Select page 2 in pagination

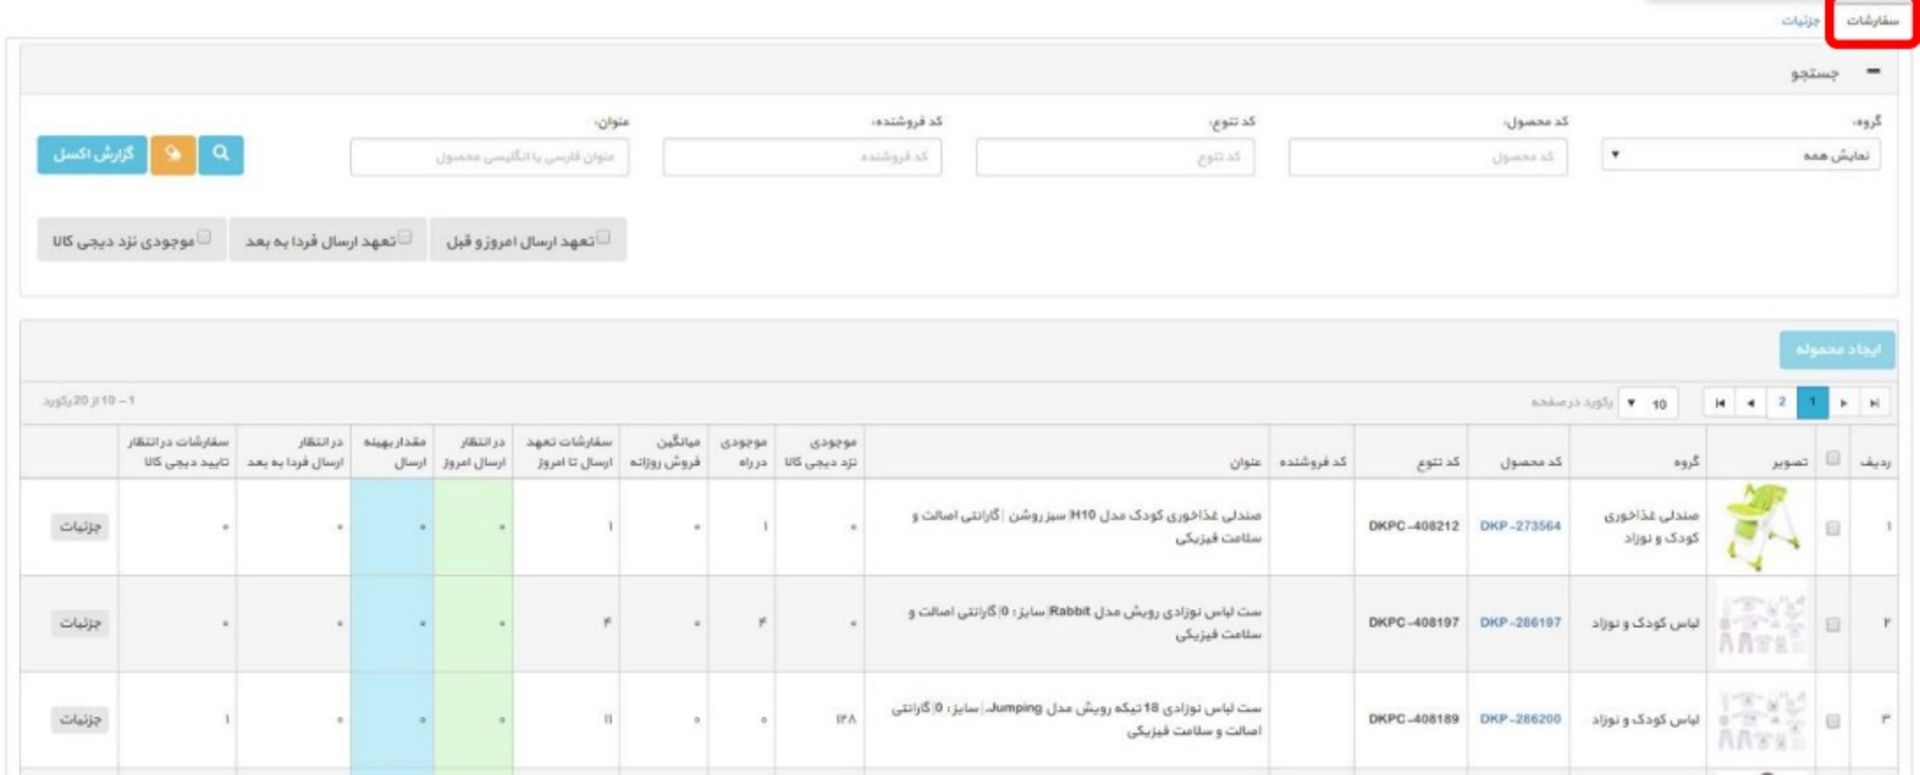1781,403
